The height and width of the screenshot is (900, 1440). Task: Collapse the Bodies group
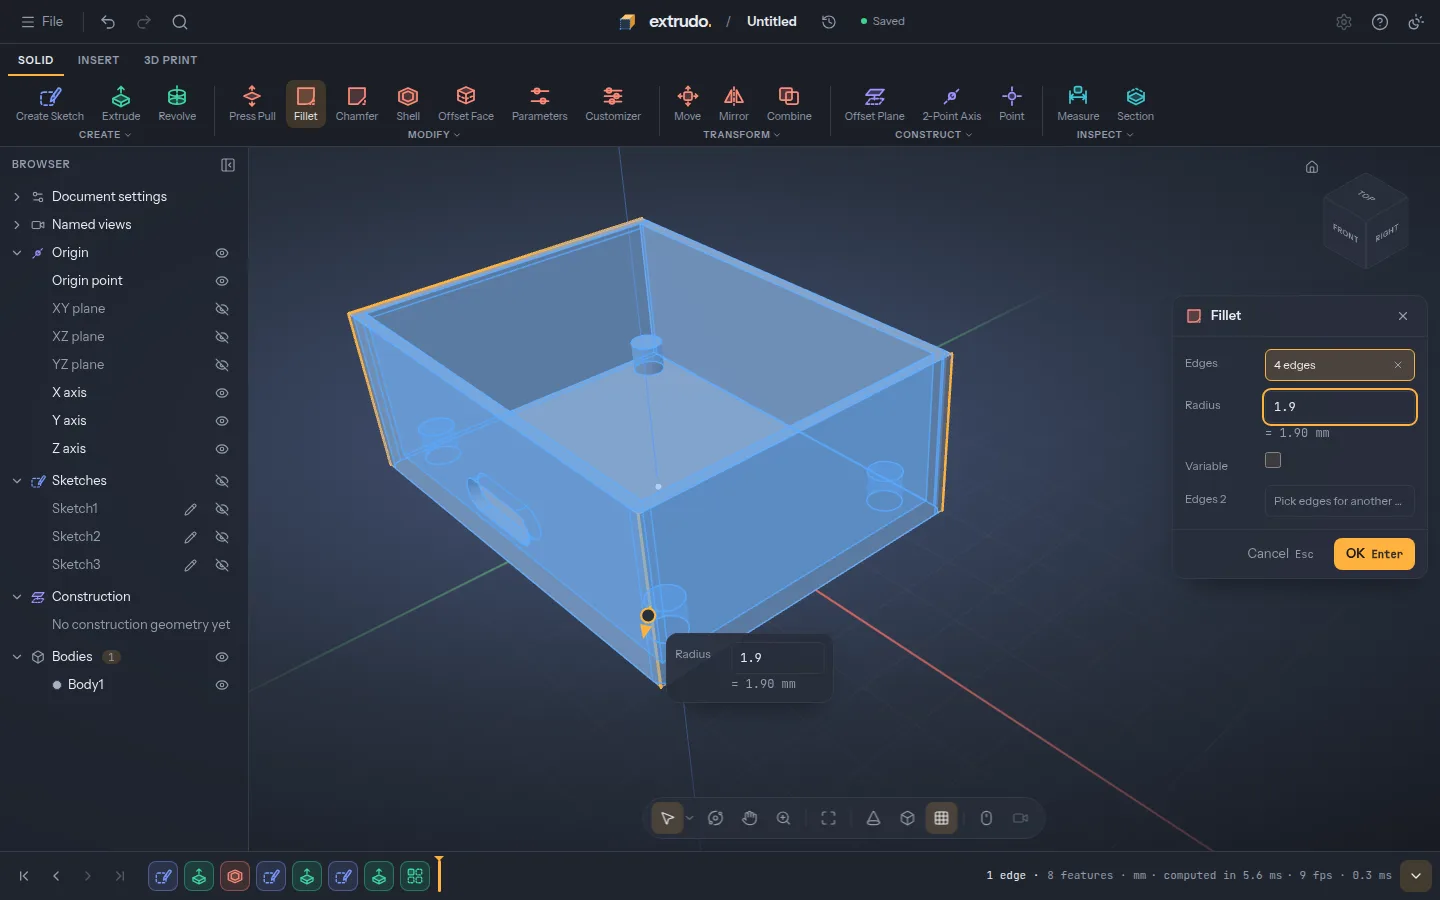[16, 657]
